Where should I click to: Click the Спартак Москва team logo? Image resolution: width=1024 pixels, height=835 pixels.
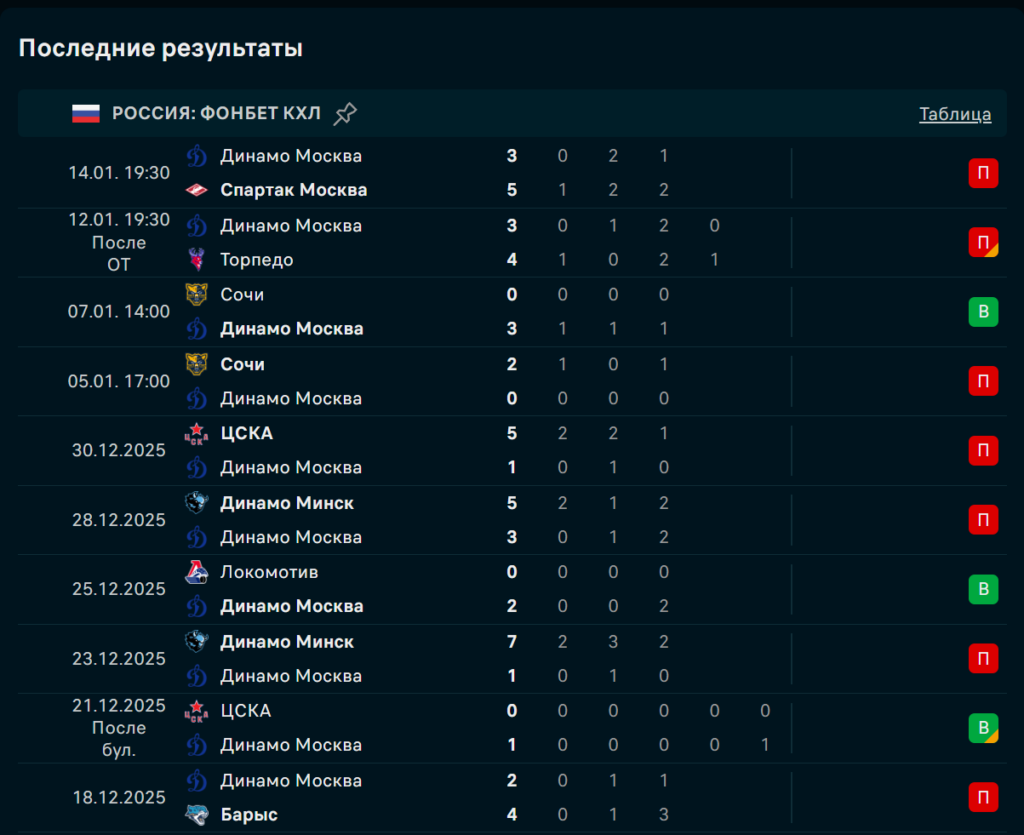(197, 190)
